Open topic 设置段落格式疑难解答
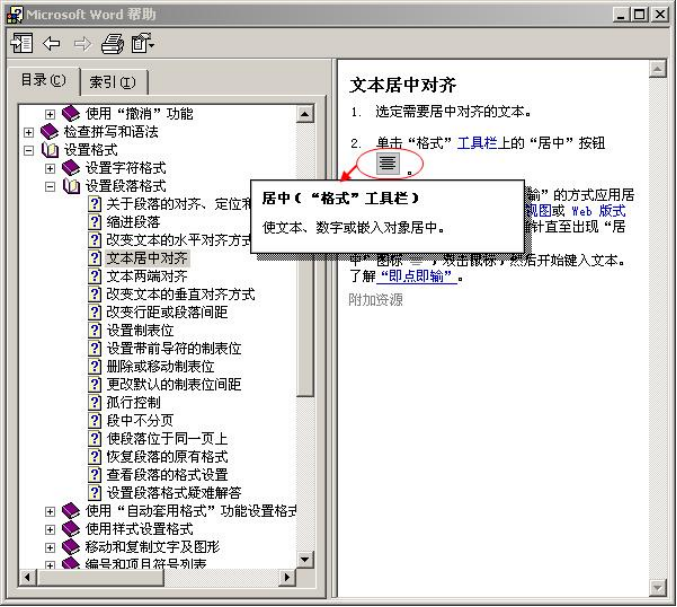The width and height of the screenshot is (677, 607). pyautogui.click(x=174, y=493)
